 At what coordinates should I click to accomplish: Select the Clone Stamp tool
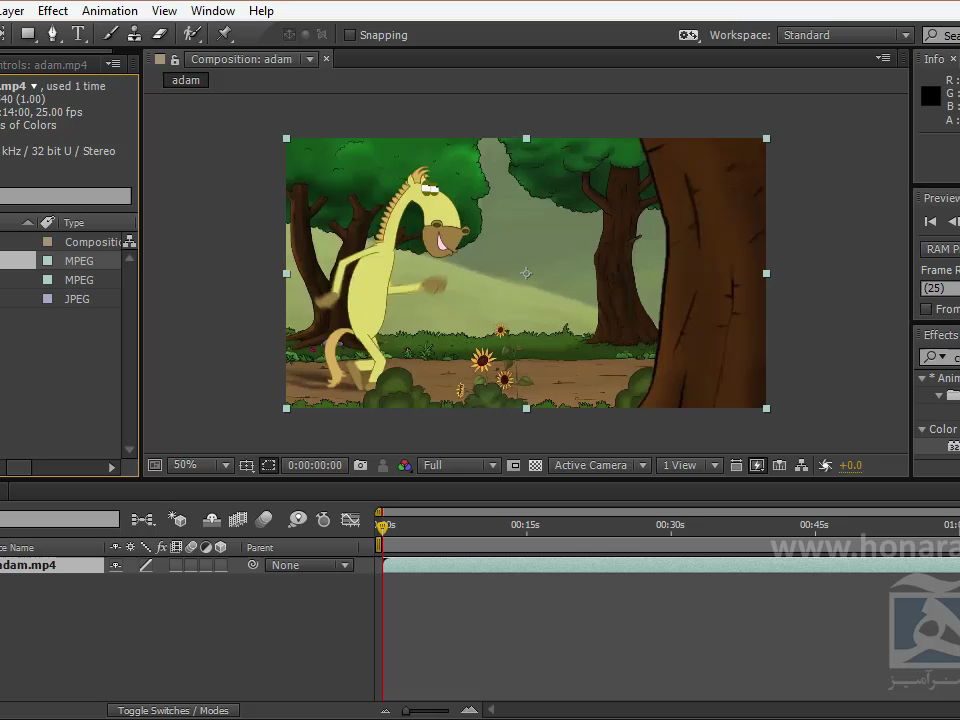(x=134, y=34)
